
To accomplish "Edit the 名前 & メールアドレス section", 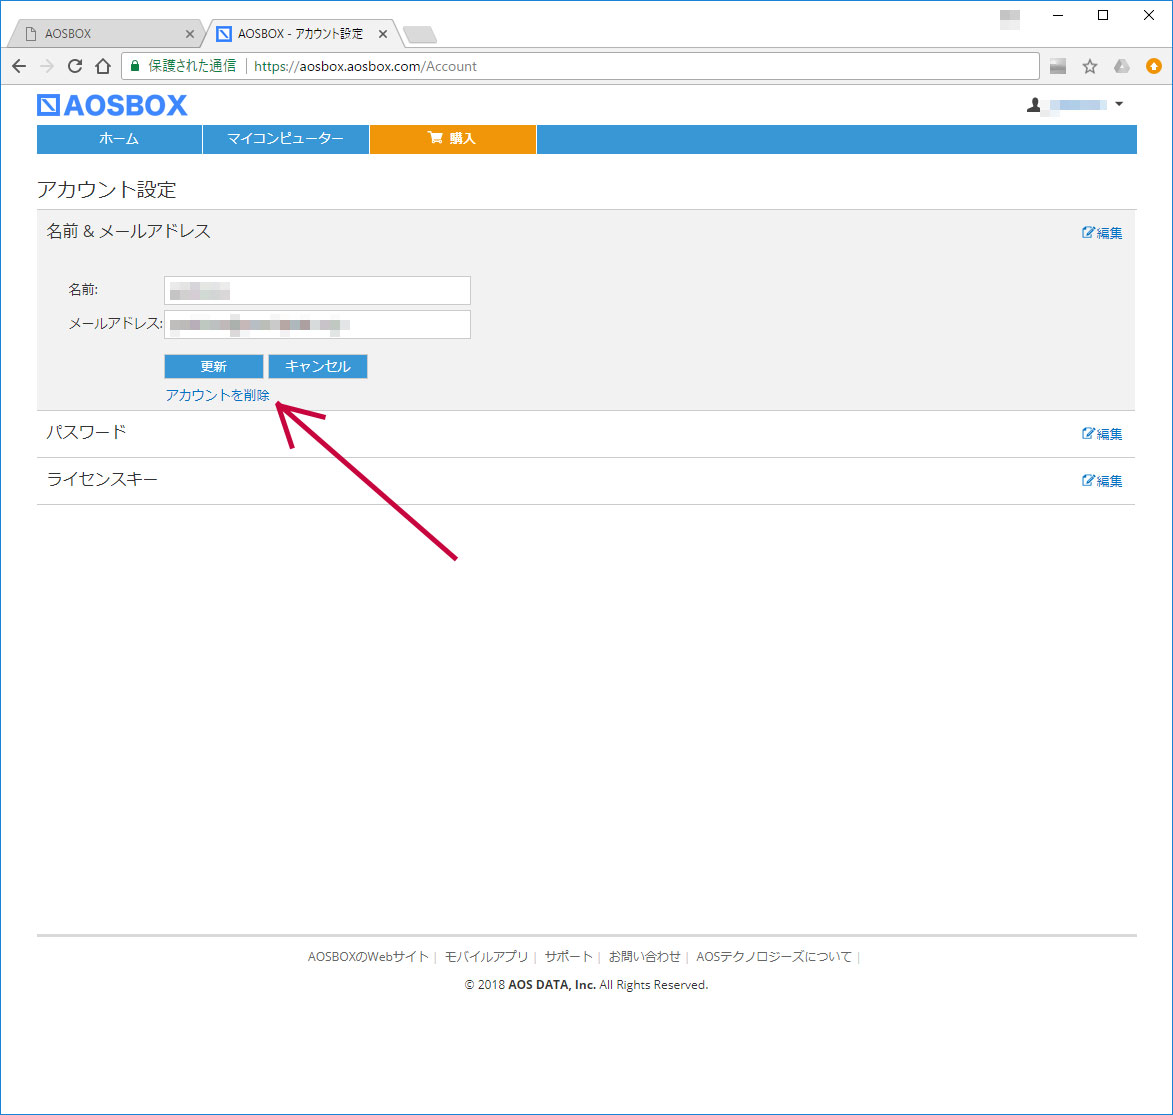I will pyautogui.click(x=1102, y=233).
